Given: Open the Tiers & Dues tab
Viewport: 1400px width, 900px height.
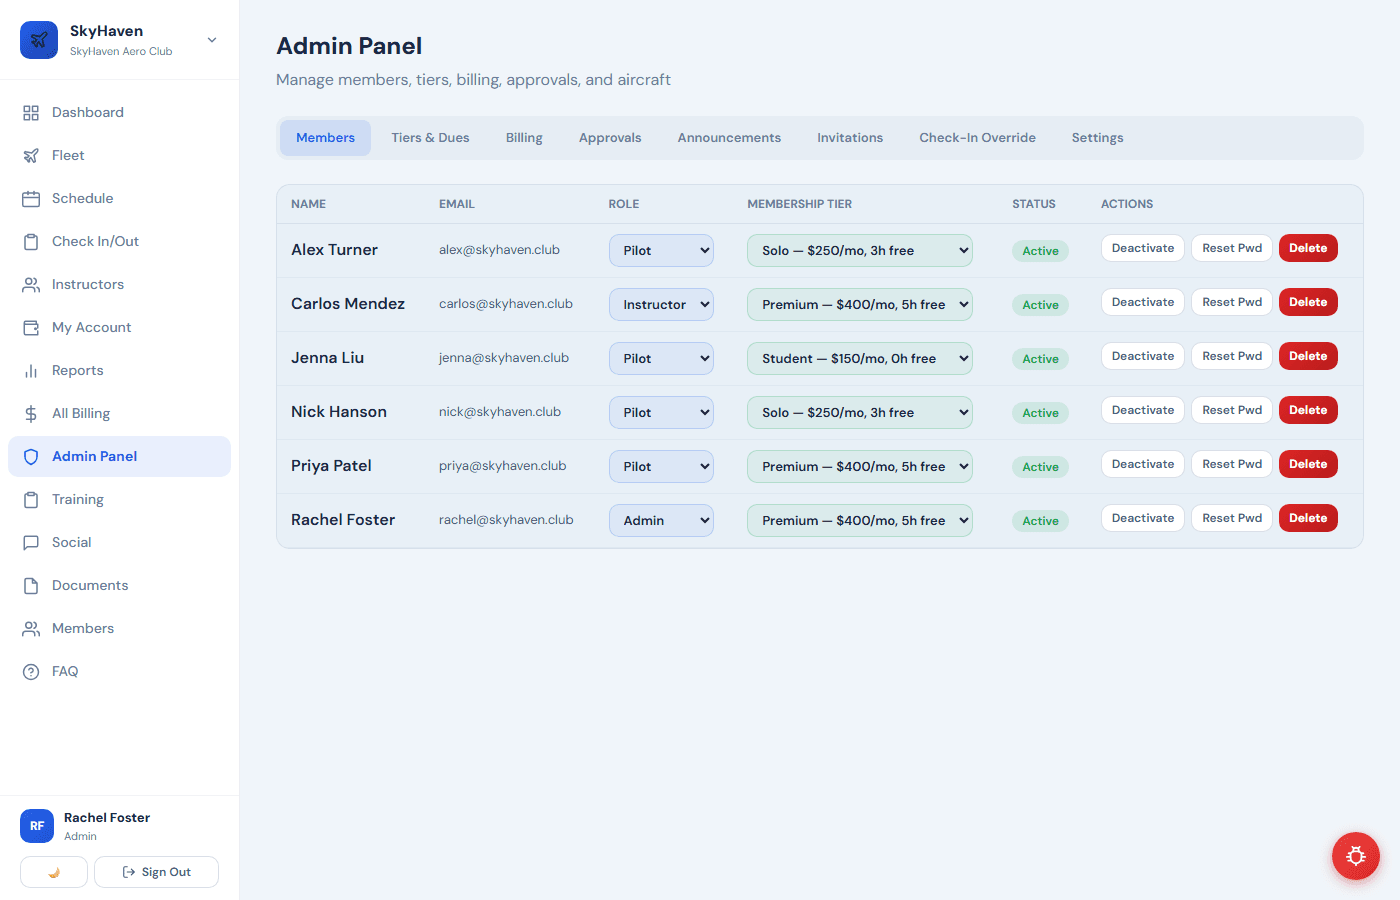Looking at the screenshot, I should pyautogui.click(x=430, y=137).
